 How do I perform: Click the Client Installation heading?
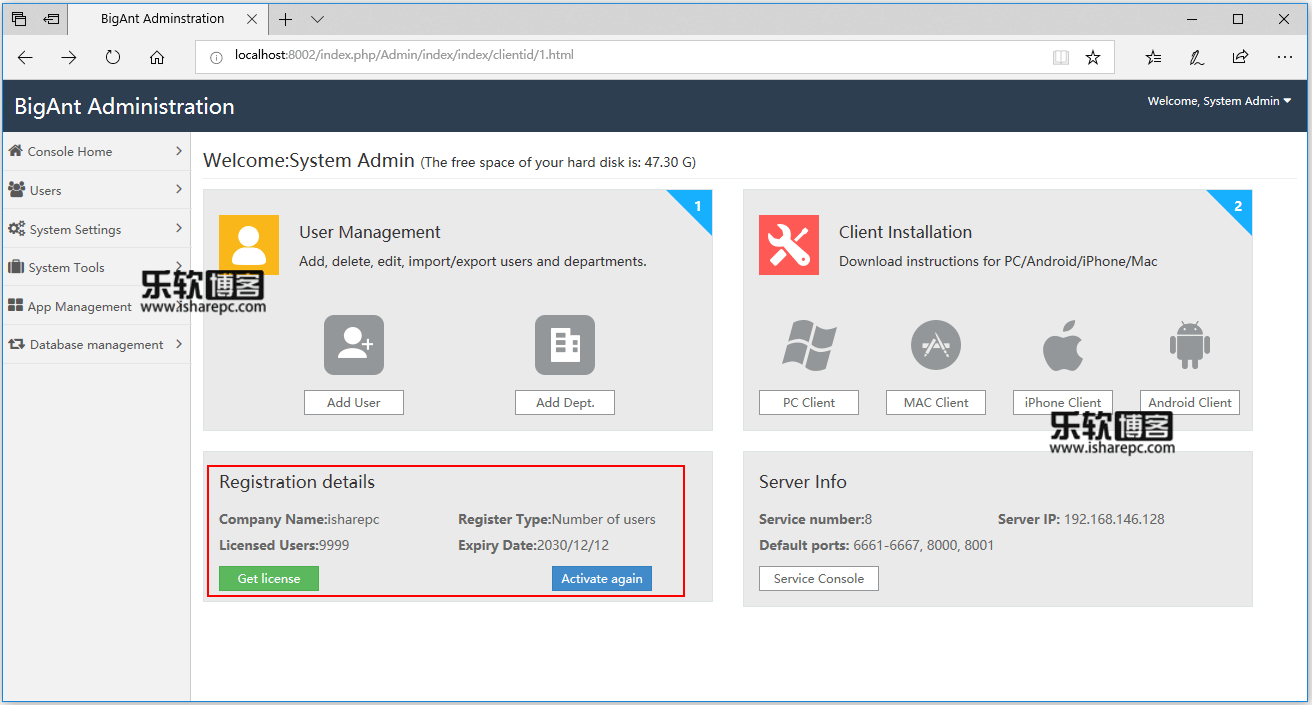906,232
